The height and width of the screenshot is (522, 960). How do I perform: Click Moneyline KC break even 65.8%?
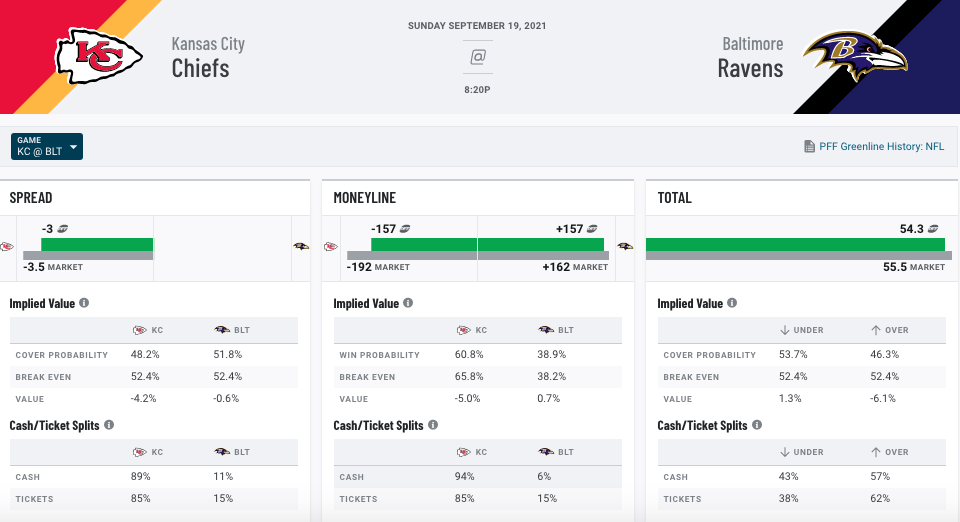pos(469,376)
